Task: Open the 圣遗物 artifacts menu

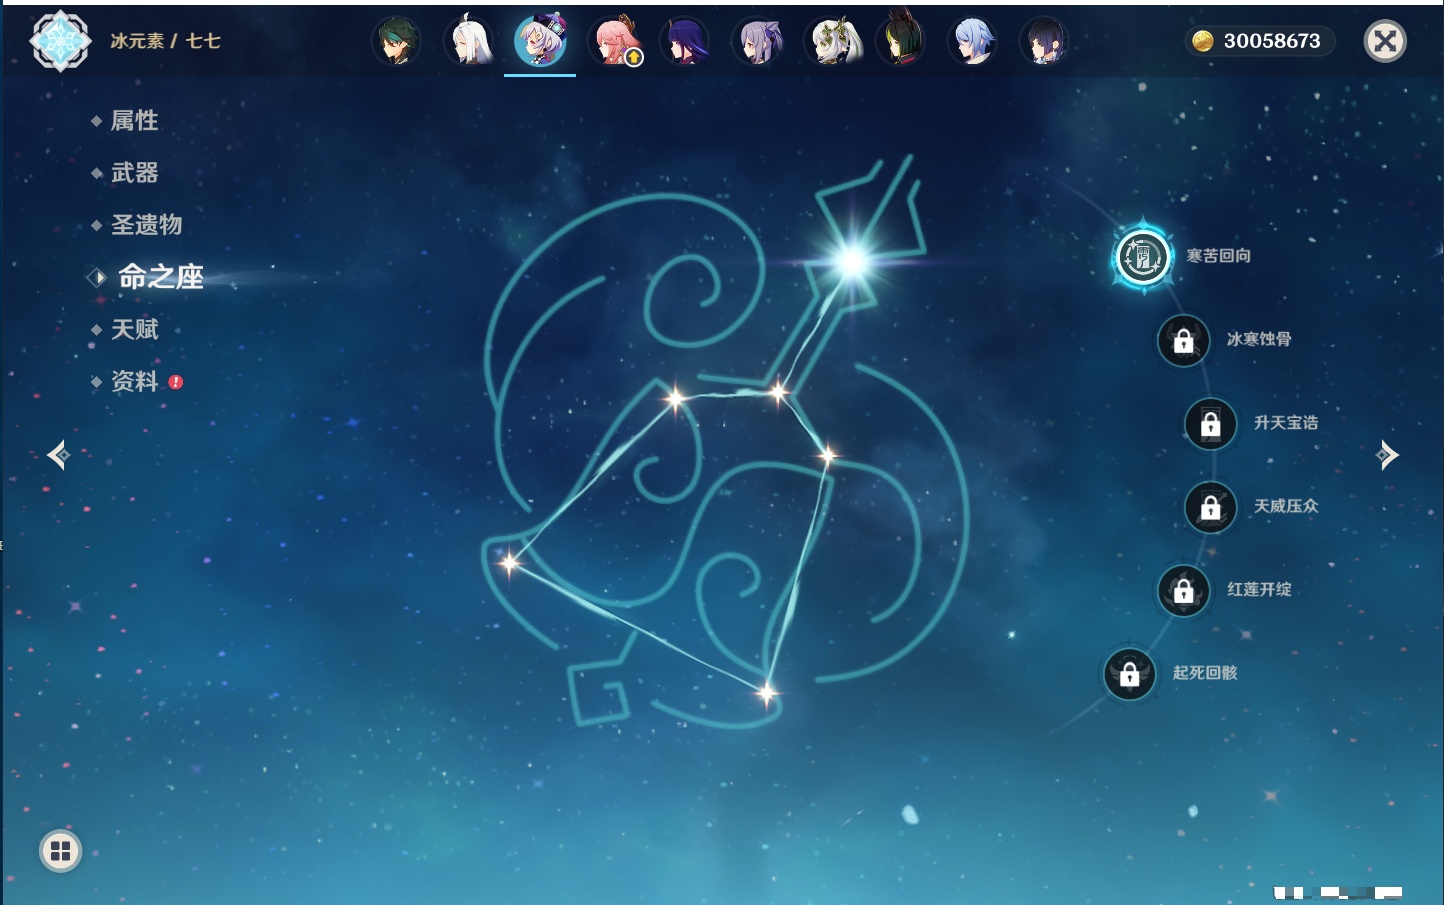Action: (147, 225)
